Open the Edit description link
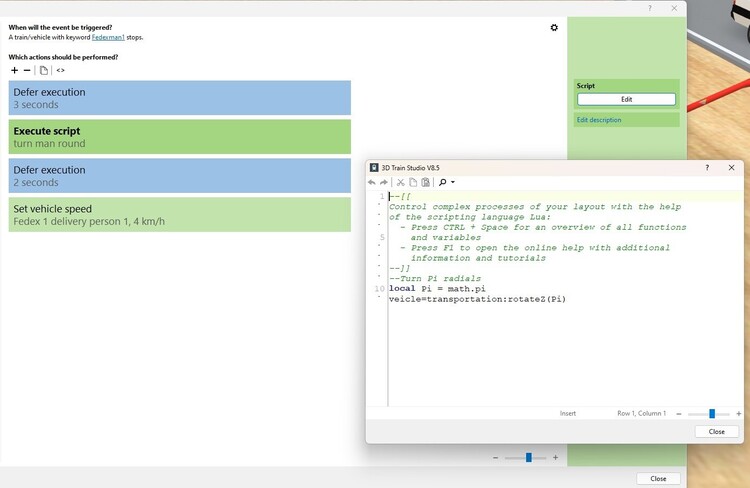This screenshot has width=750, height=488. coord(598,120)
